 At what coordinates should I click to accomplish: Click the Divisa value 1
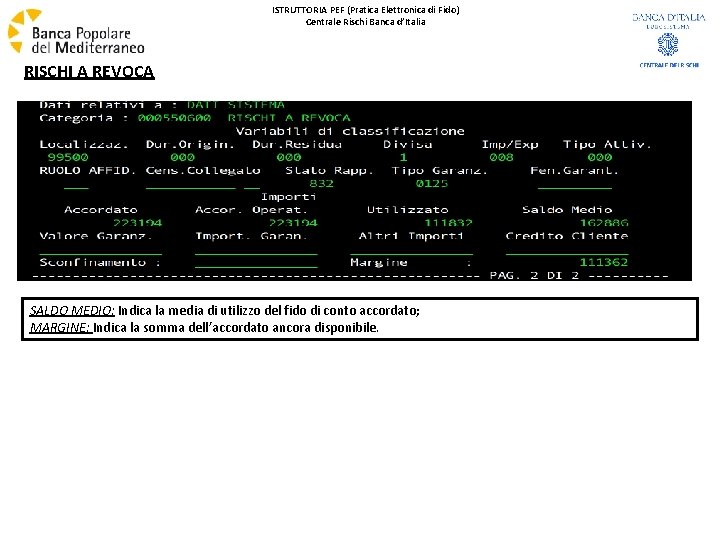403,158
